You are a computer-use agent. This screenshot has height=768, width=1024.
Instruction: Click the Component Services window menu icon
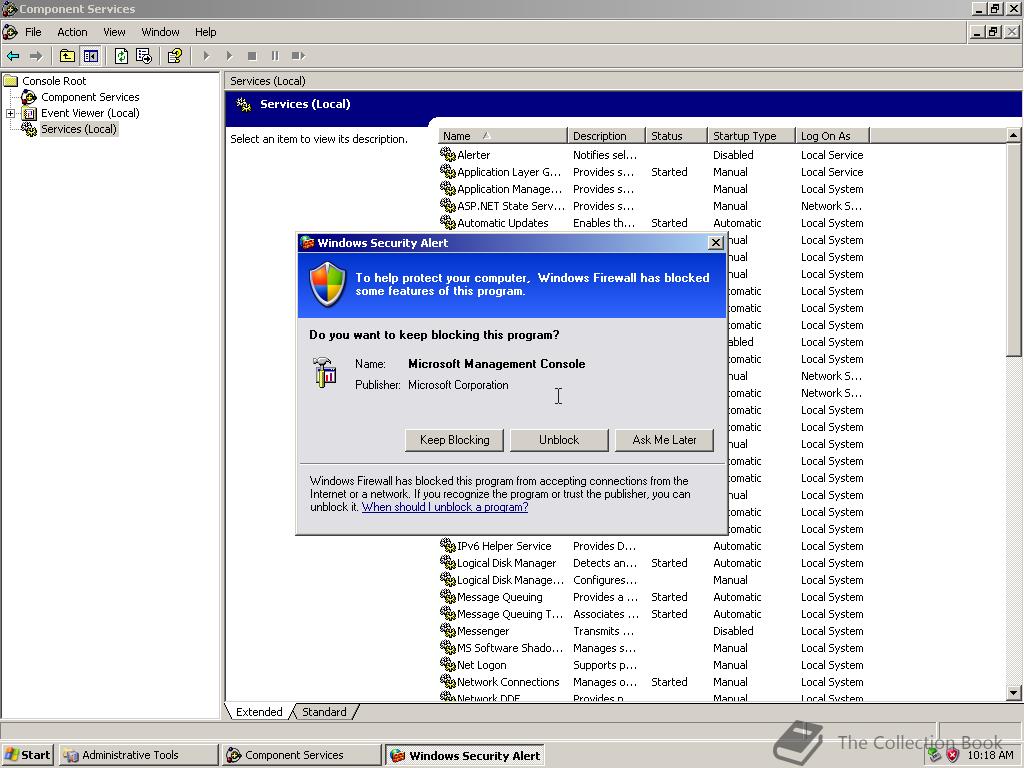point(10,32)
